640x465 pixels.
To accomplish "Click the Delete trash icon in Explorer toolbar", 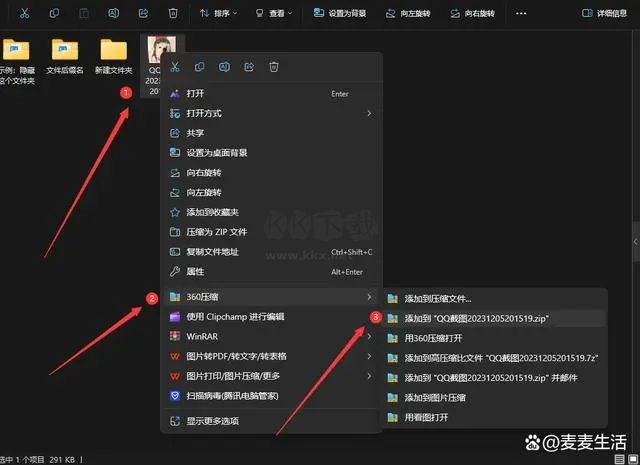I will click(173, 13).
